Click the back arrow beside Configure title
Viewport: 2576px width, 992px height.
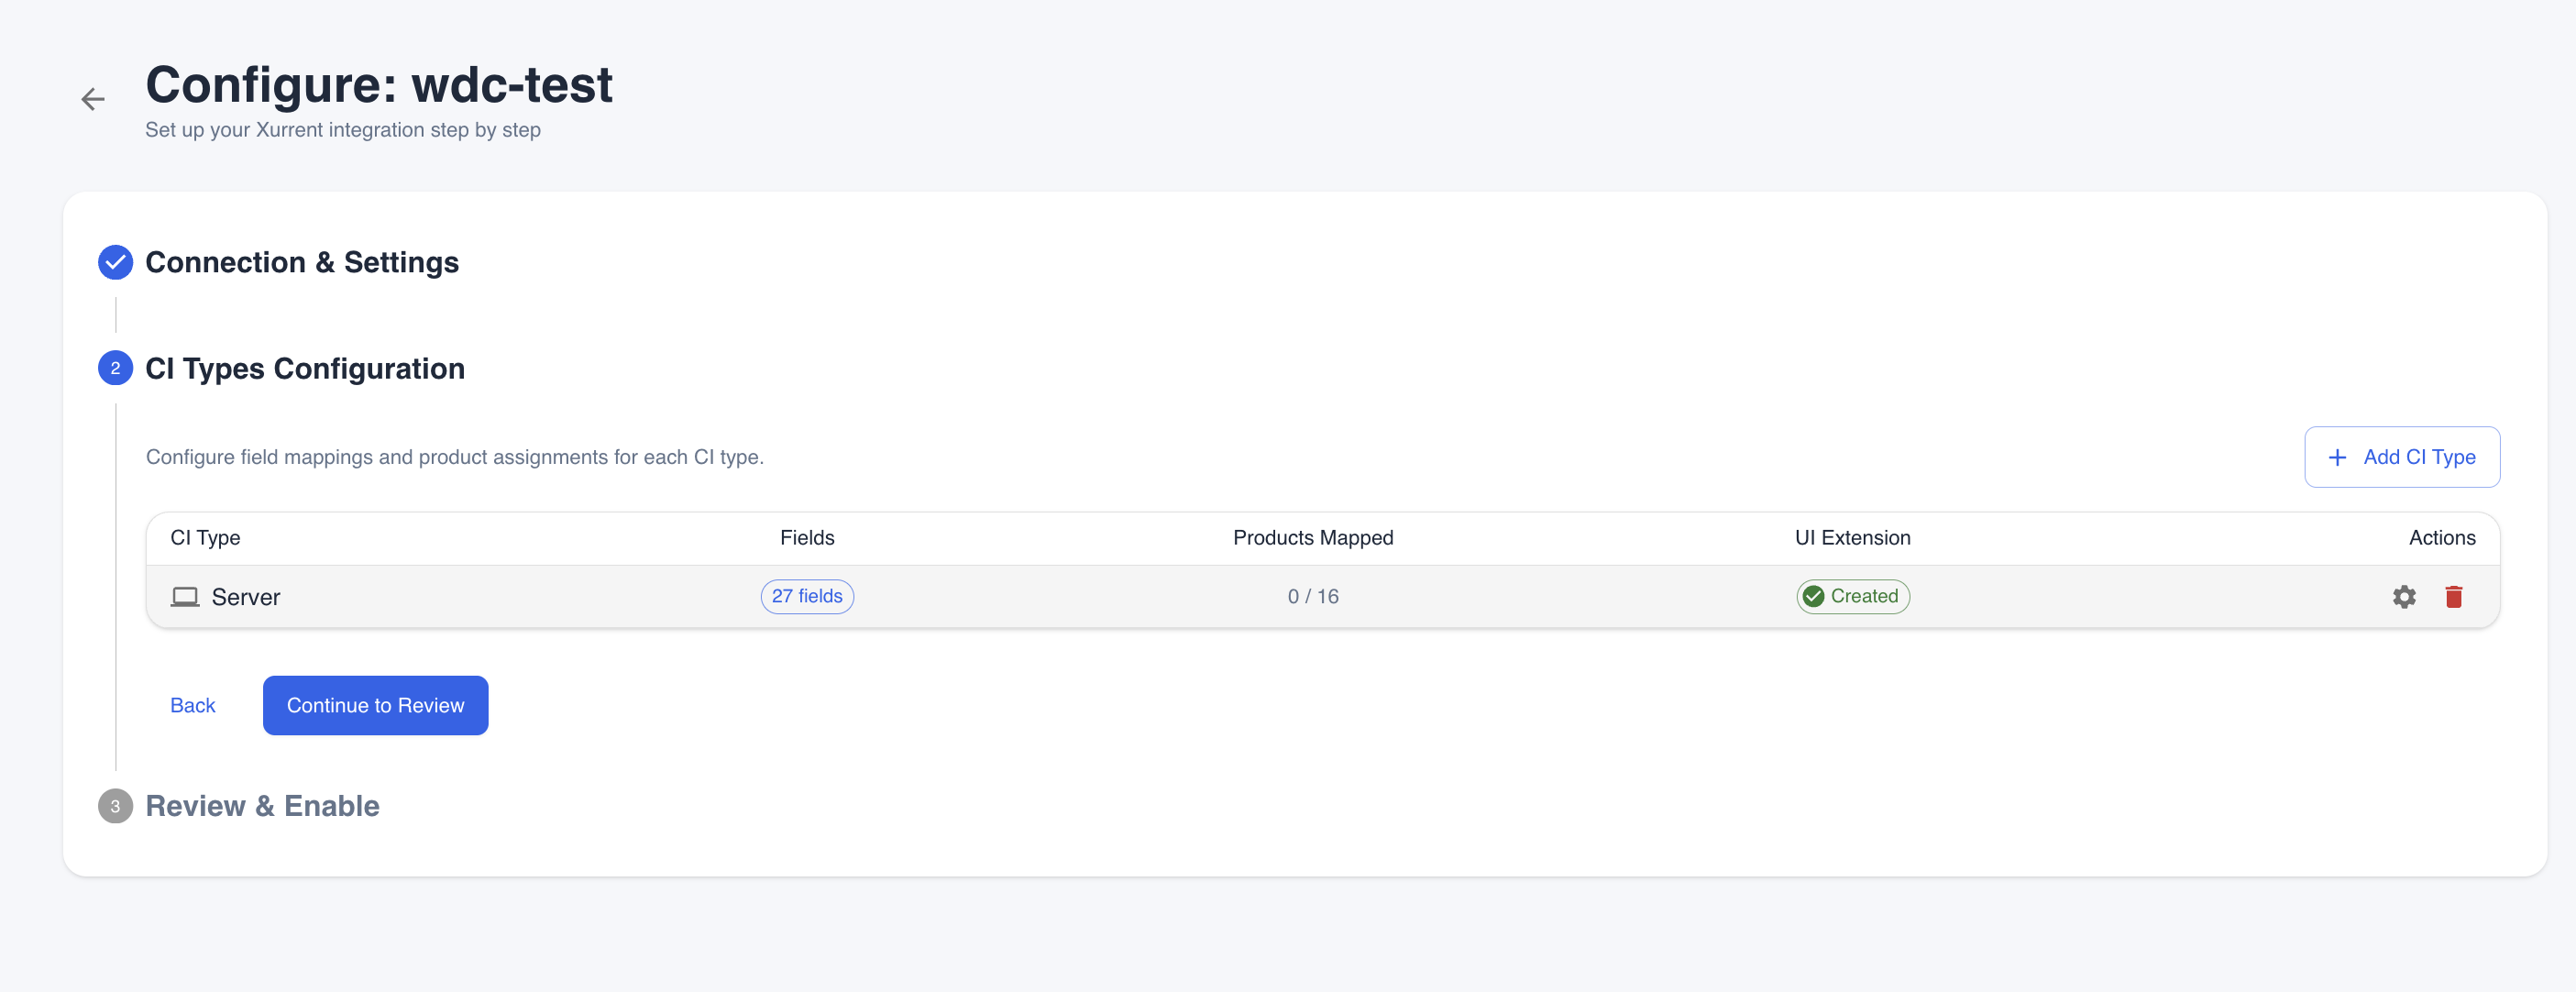click(93, 99)
